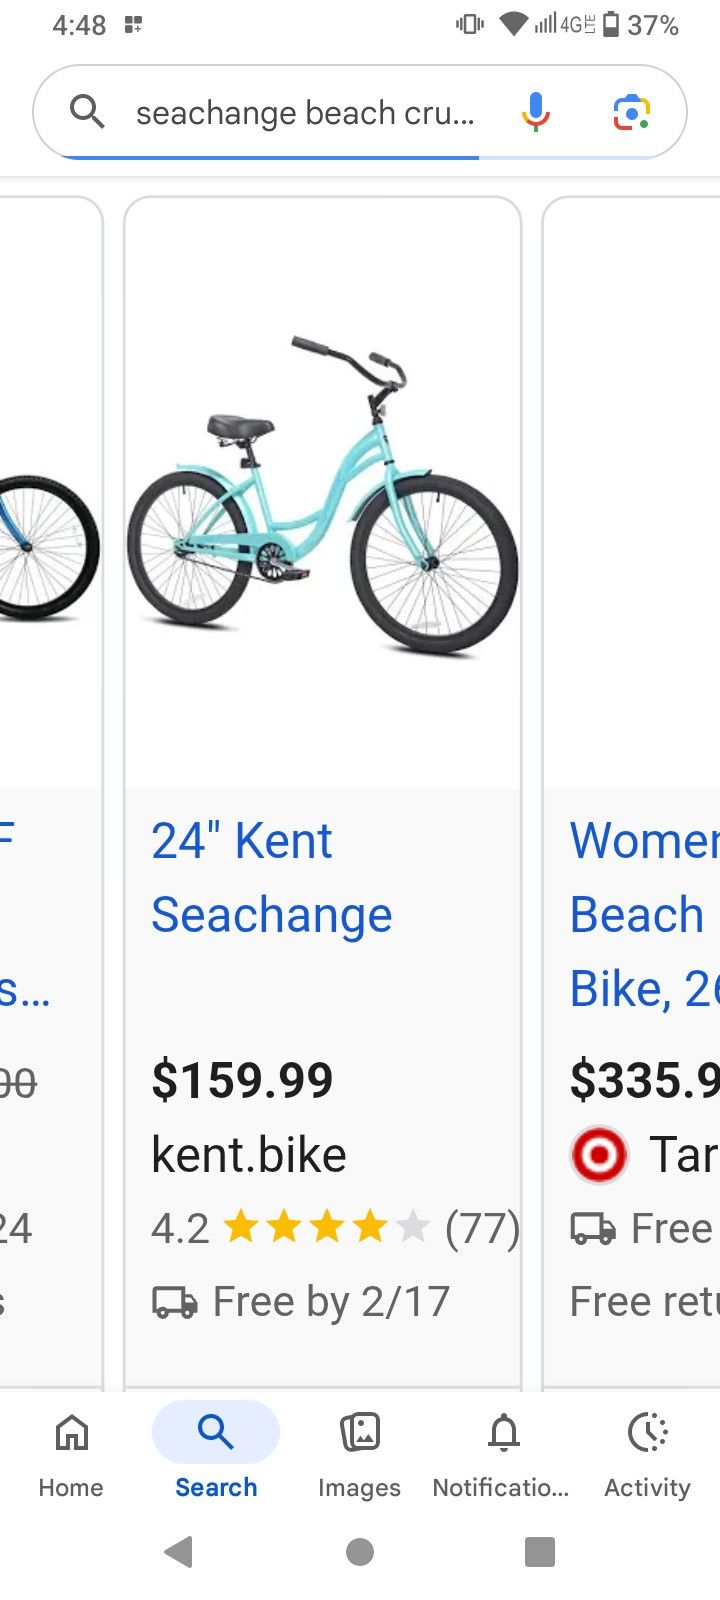Tap the magnifying glass search icon
This screenshot has width=720, height=1600.
87,112
